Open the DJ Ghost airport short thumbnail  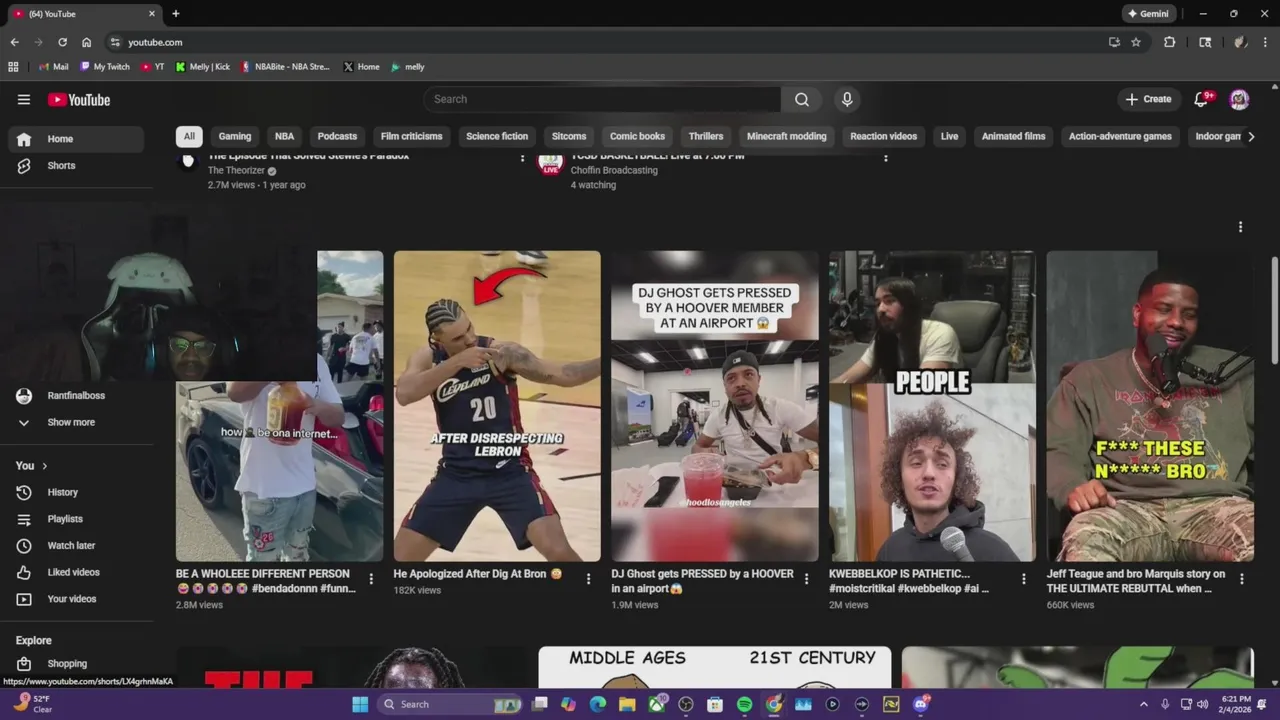coord(715,406)
